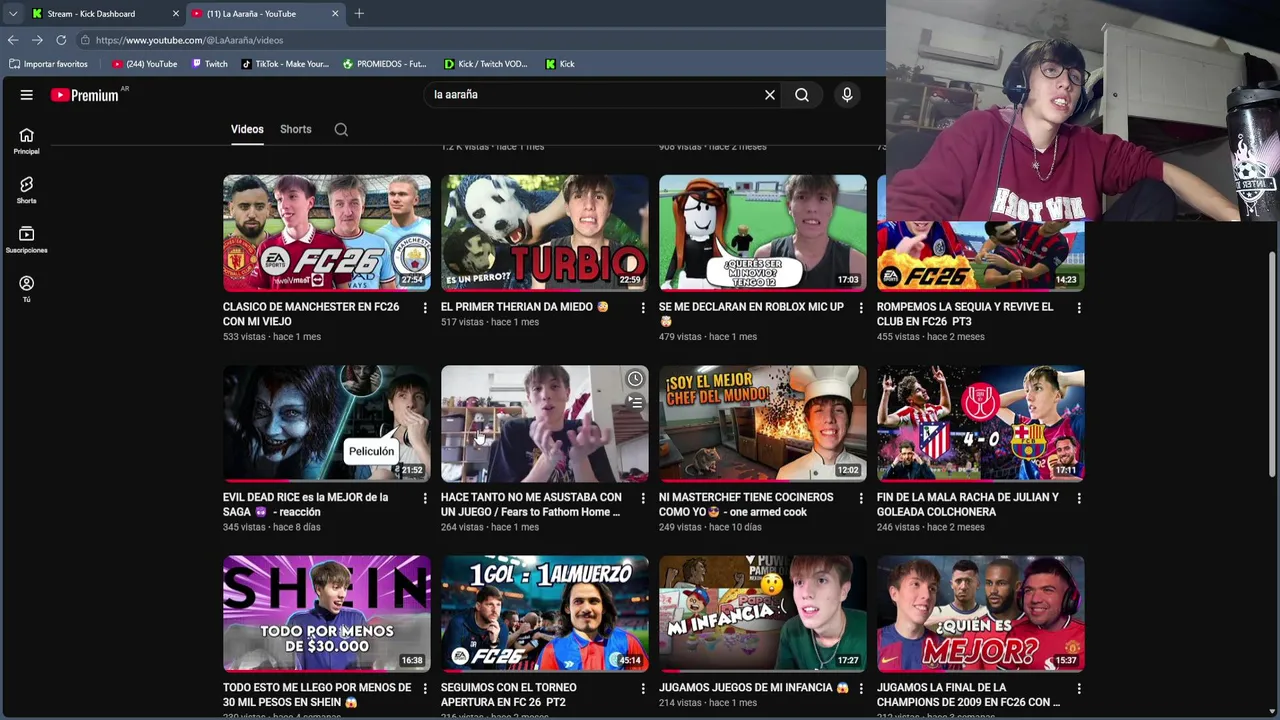Play Soy el mejor chef thumbnail

(763, 423)
